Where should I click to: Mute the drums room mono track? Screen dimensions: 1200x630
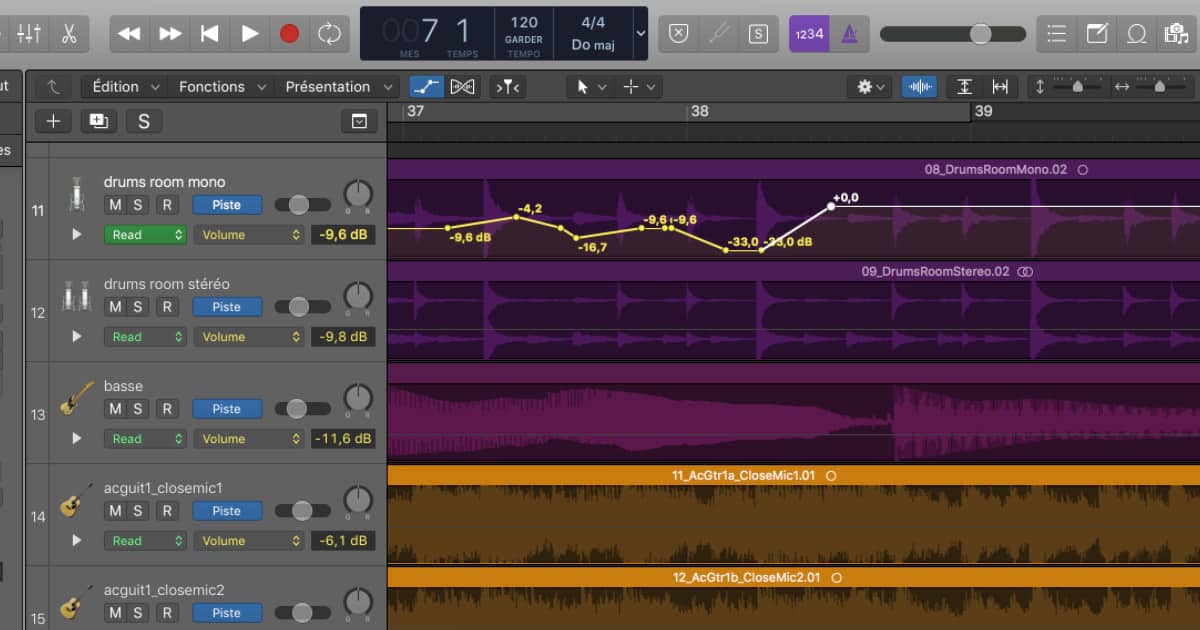115,205
